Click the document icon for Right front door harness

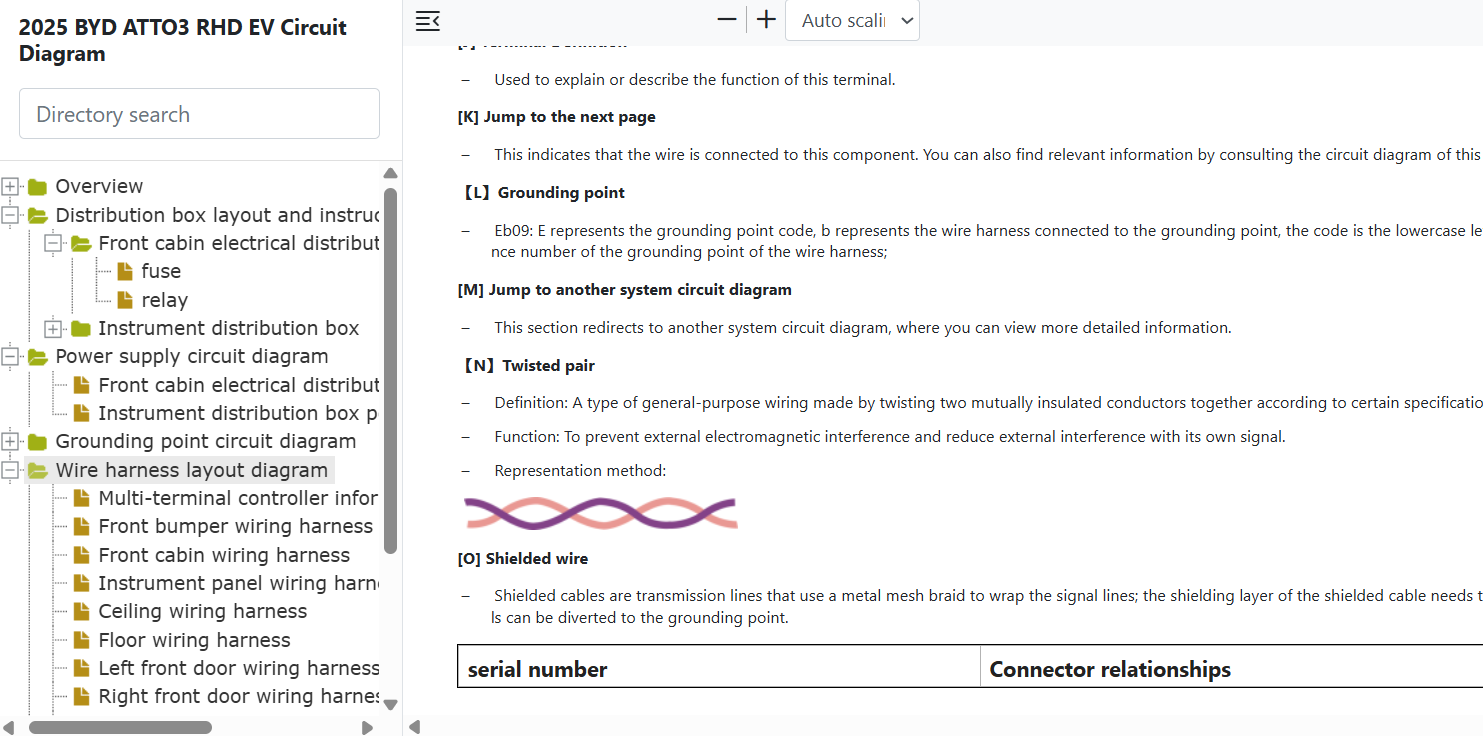click(82, 696)
